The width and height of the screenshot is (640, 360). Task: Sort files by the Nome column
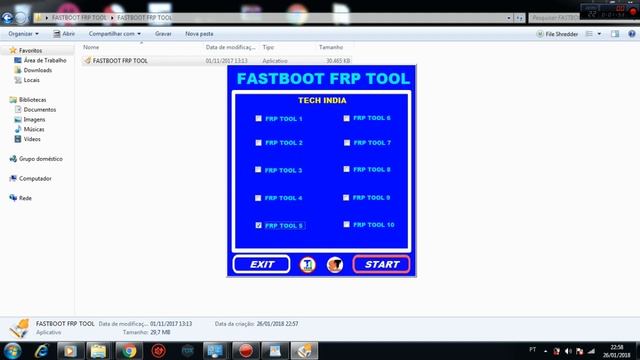tap(91, 47)
